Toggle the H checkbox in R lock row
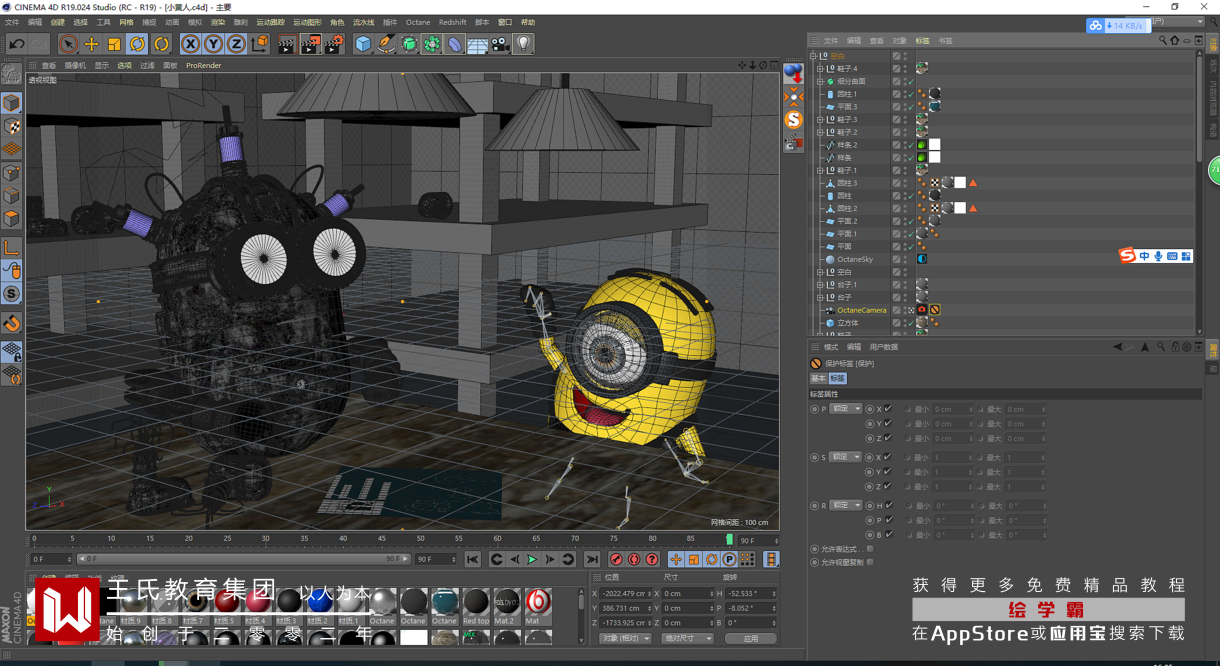Screen dimensions: 1220x666 (888, 506)
